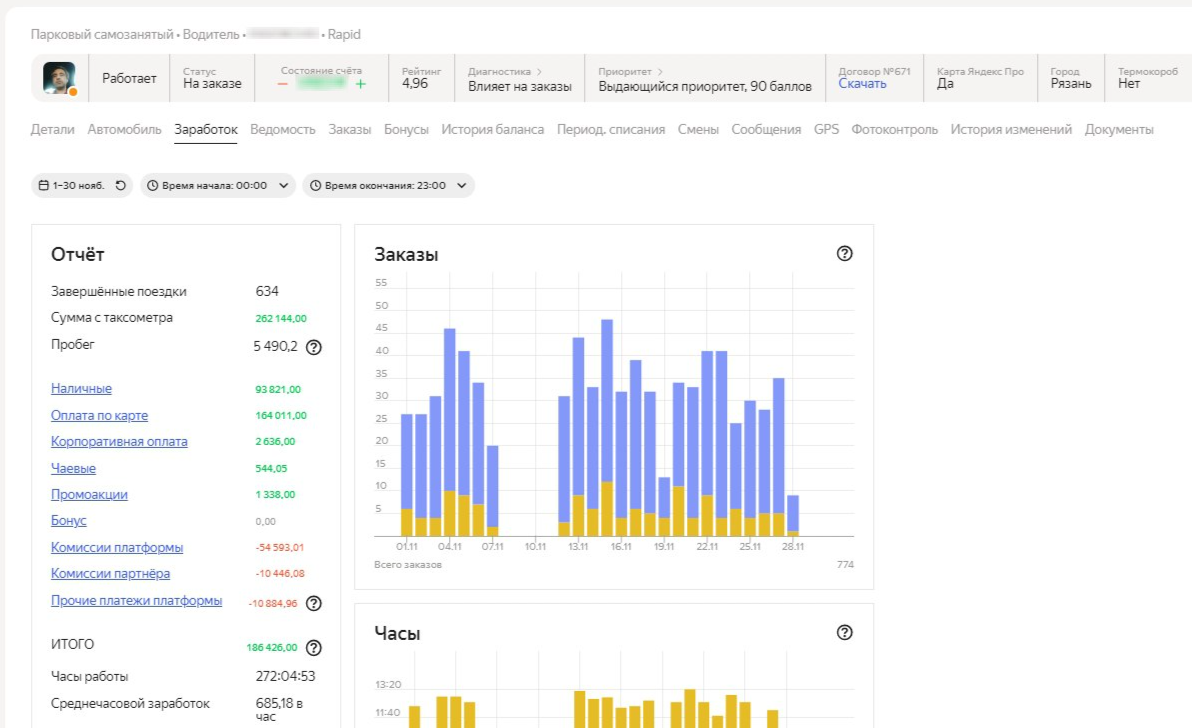Open help for Прочие платежи платформы

(313, 603)
